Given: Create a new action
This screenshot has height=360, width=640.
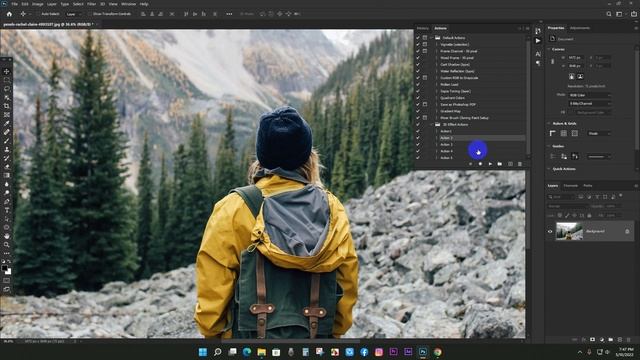Looking at the screenshot, I should (x=510, y=164).
